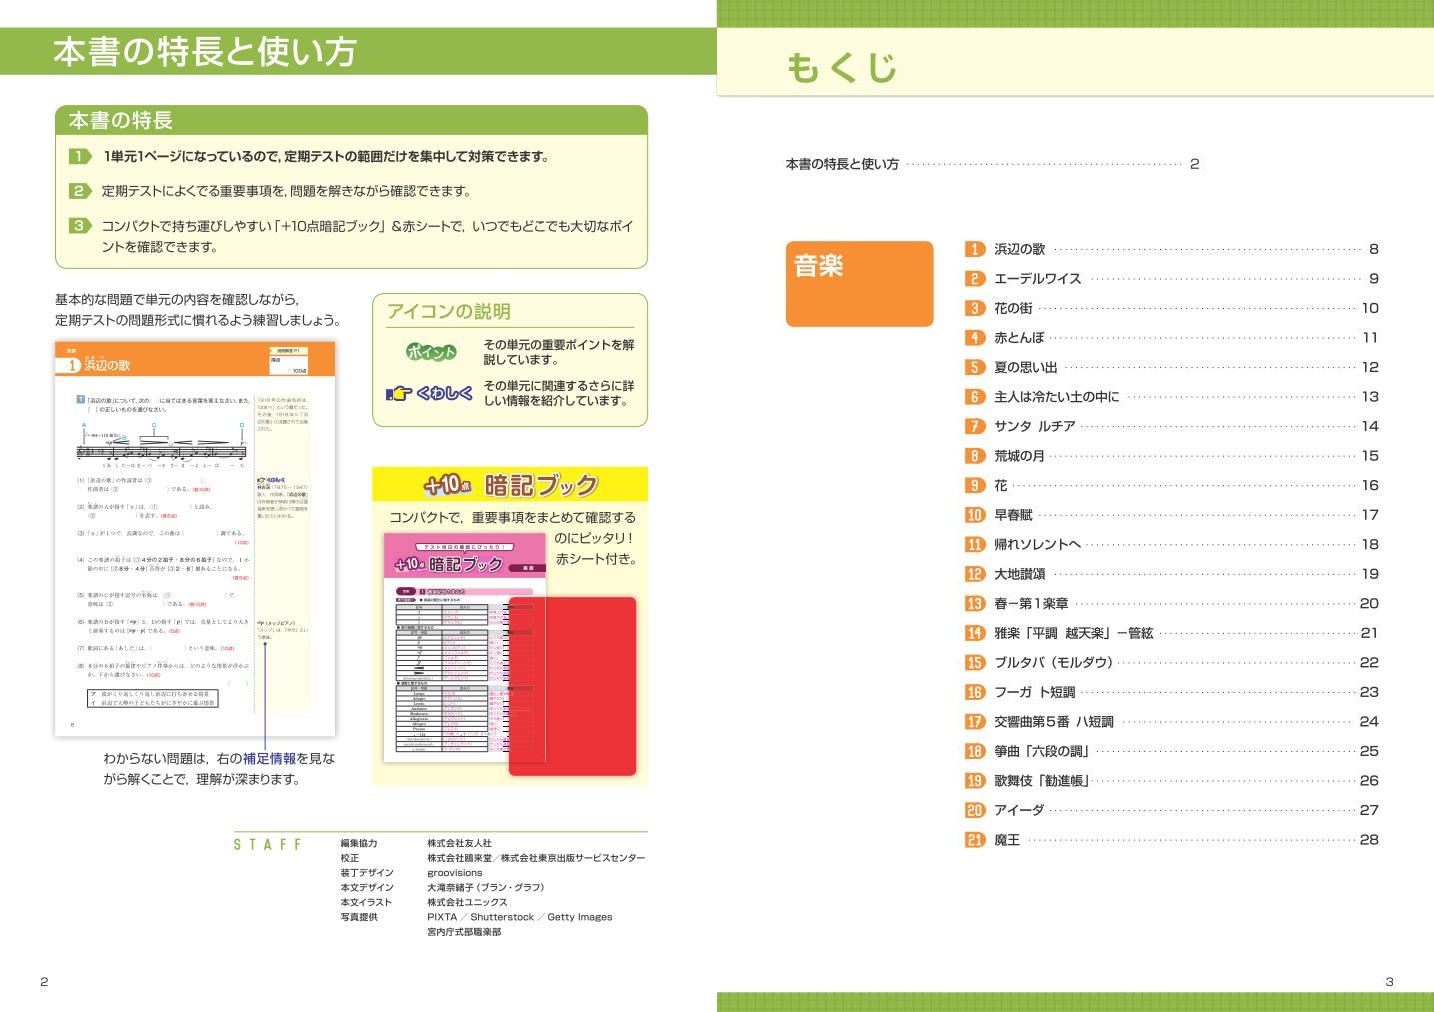Click orange badge 2 beside エーデルワイス
The width and height of the screenshot is (1434, 1012).
tap(975, 279)
